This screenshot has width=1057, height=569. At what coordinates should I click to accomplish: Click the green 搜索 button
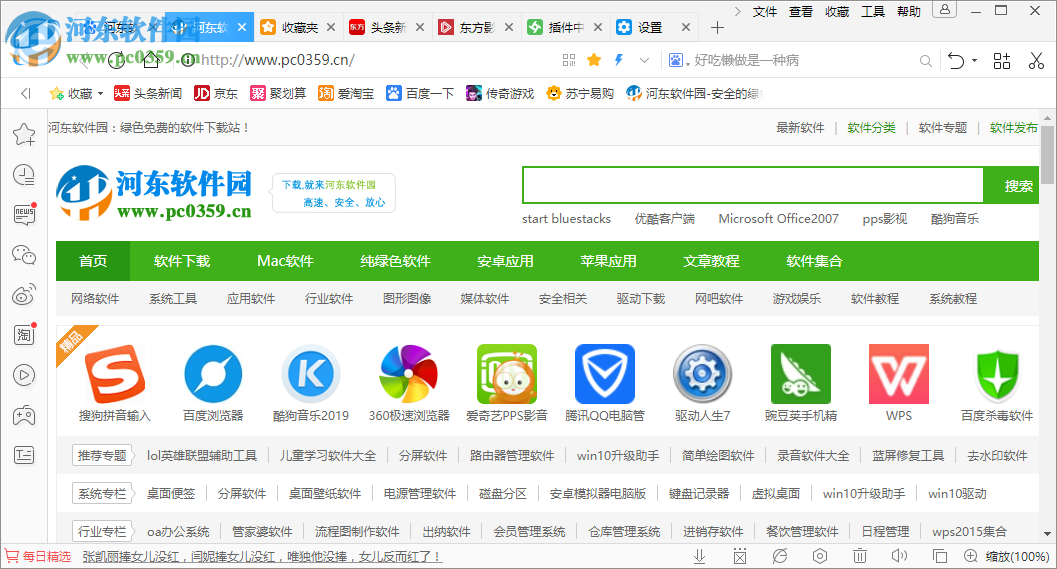pos(1012,185)
